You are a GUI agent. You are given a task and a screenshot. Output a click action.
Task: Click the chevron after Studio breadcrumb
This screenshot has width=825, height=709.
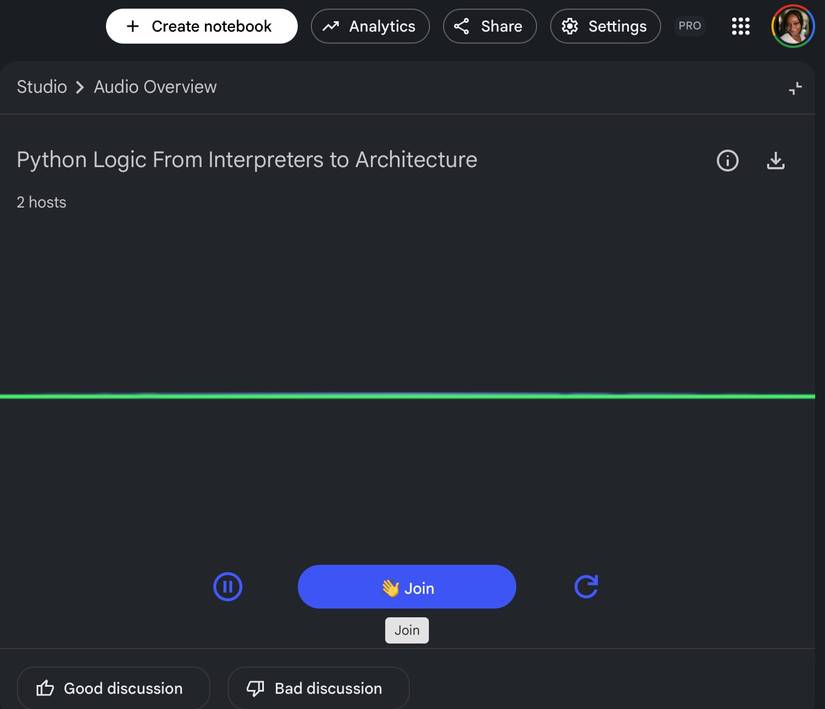78,86
